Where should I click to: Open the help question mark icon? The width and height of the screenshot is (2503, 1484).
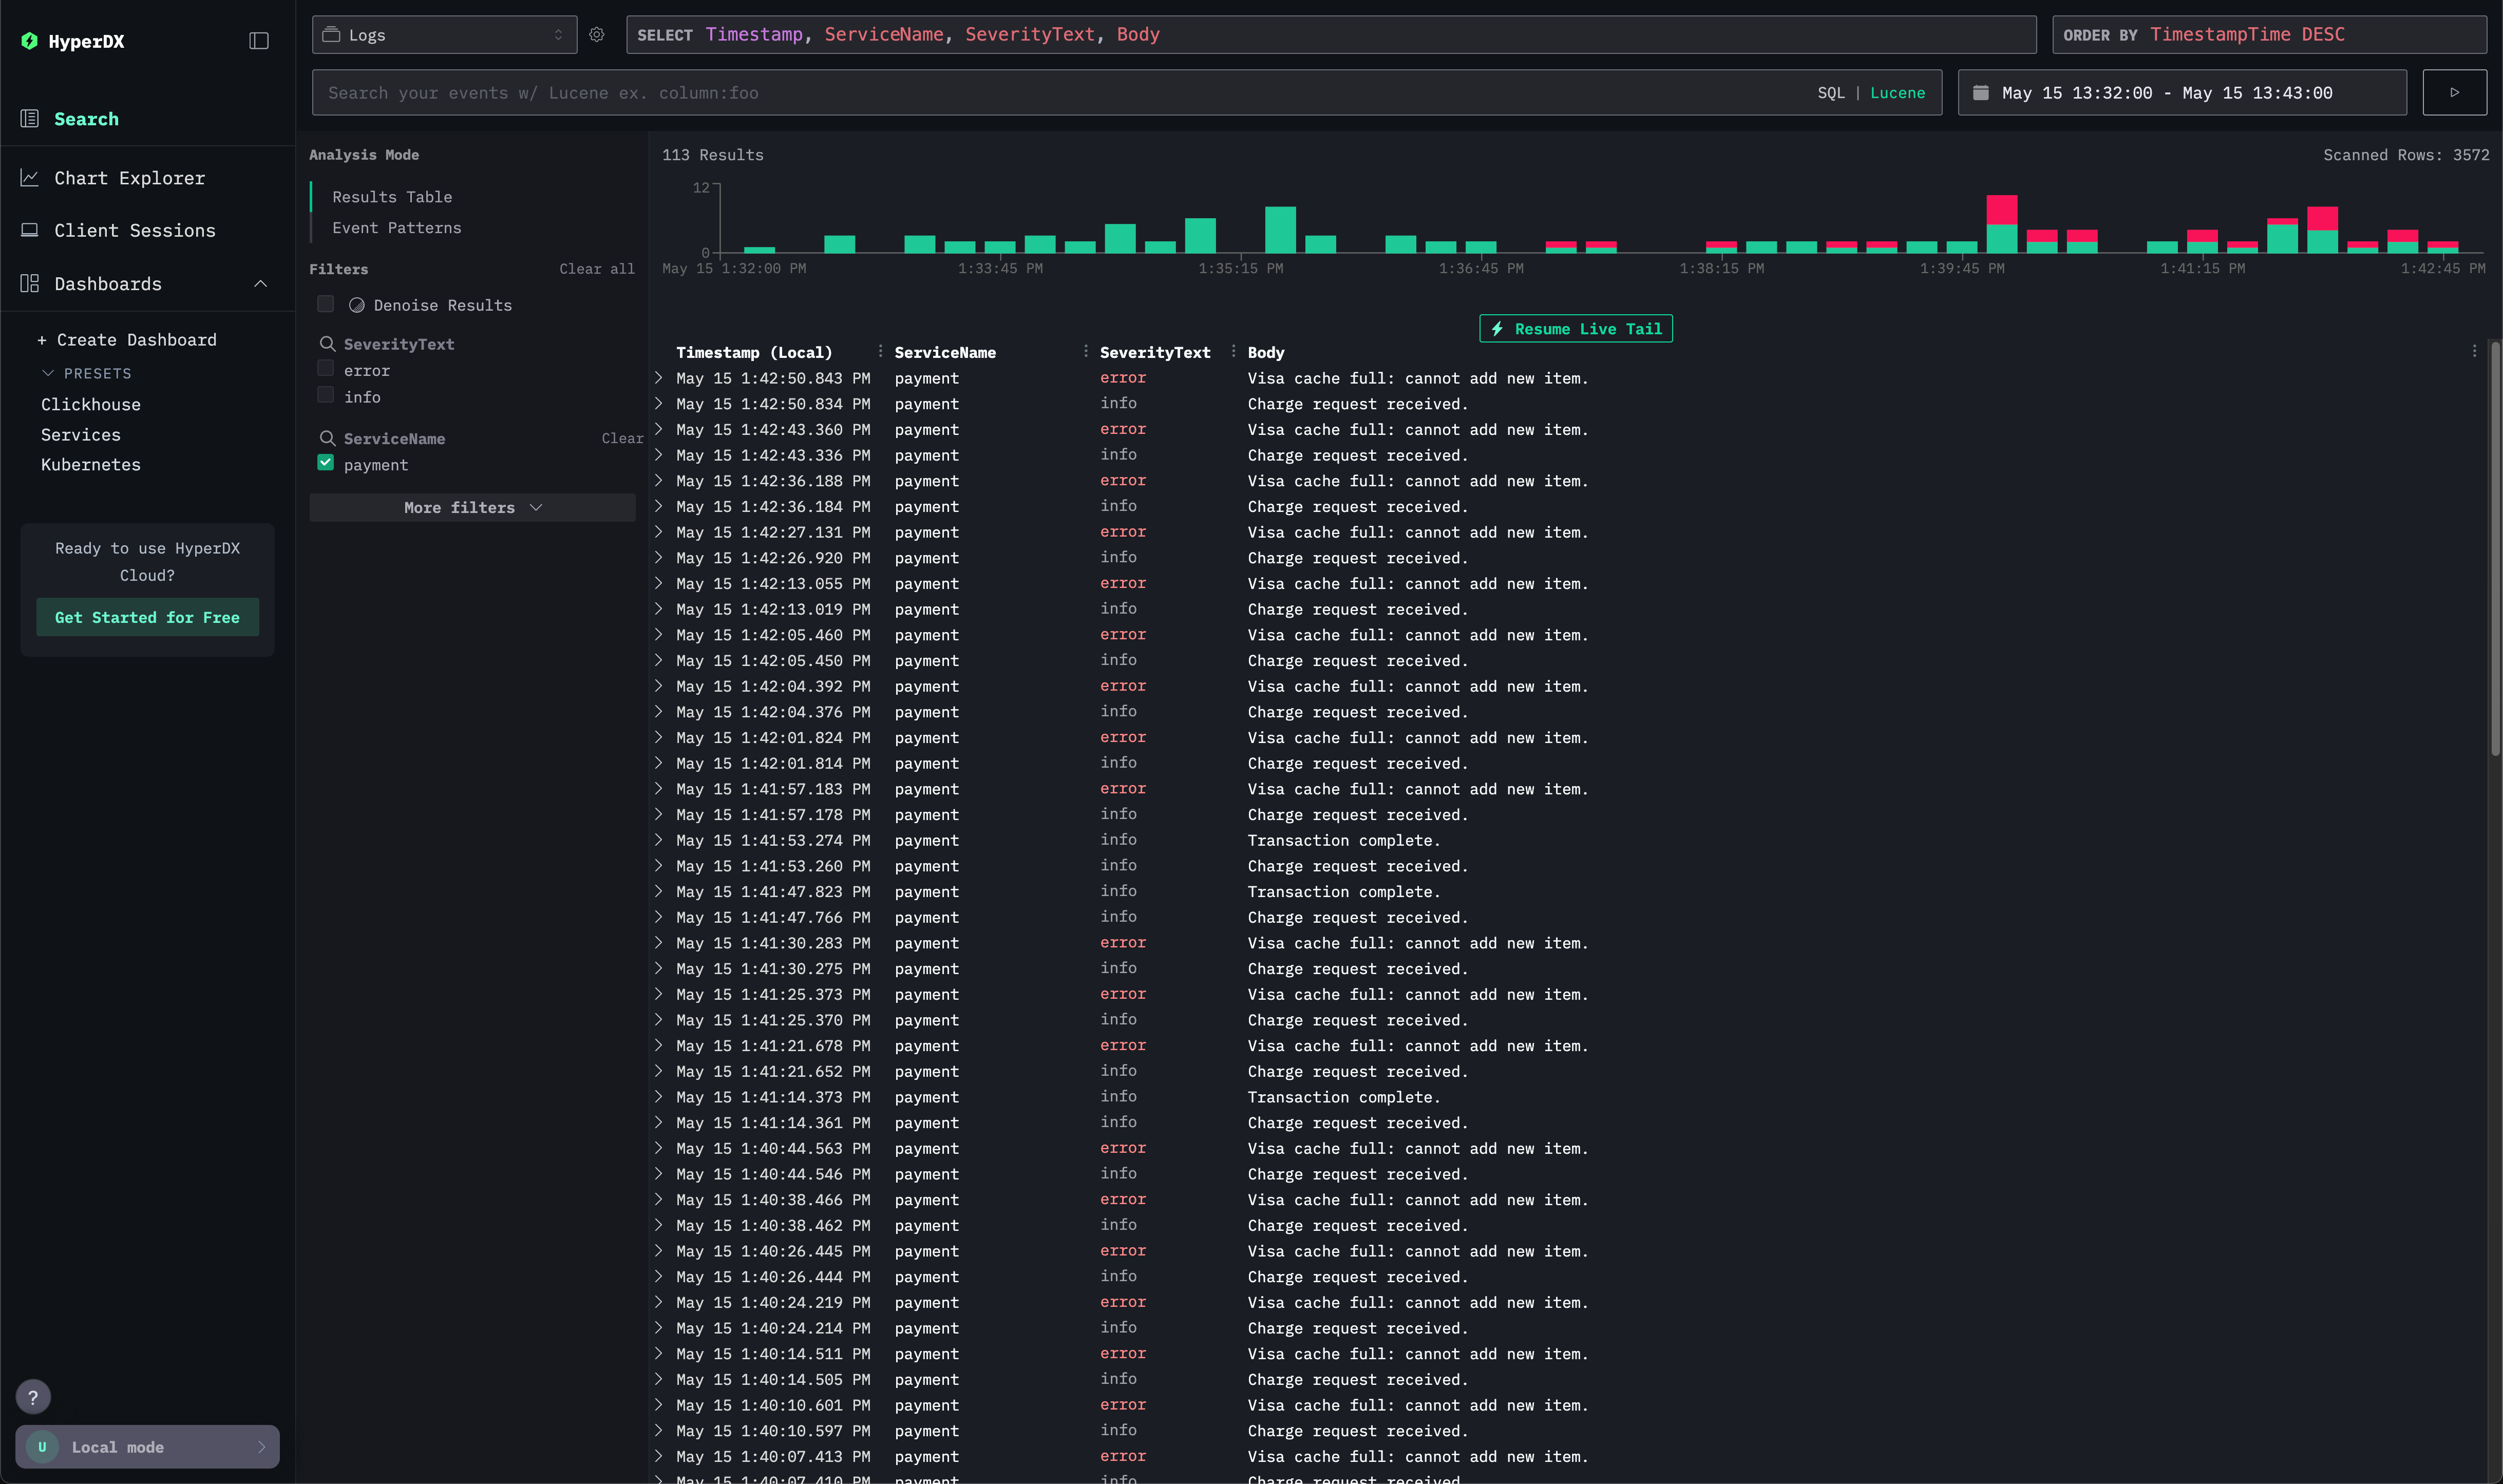(x=33, y=1397)
